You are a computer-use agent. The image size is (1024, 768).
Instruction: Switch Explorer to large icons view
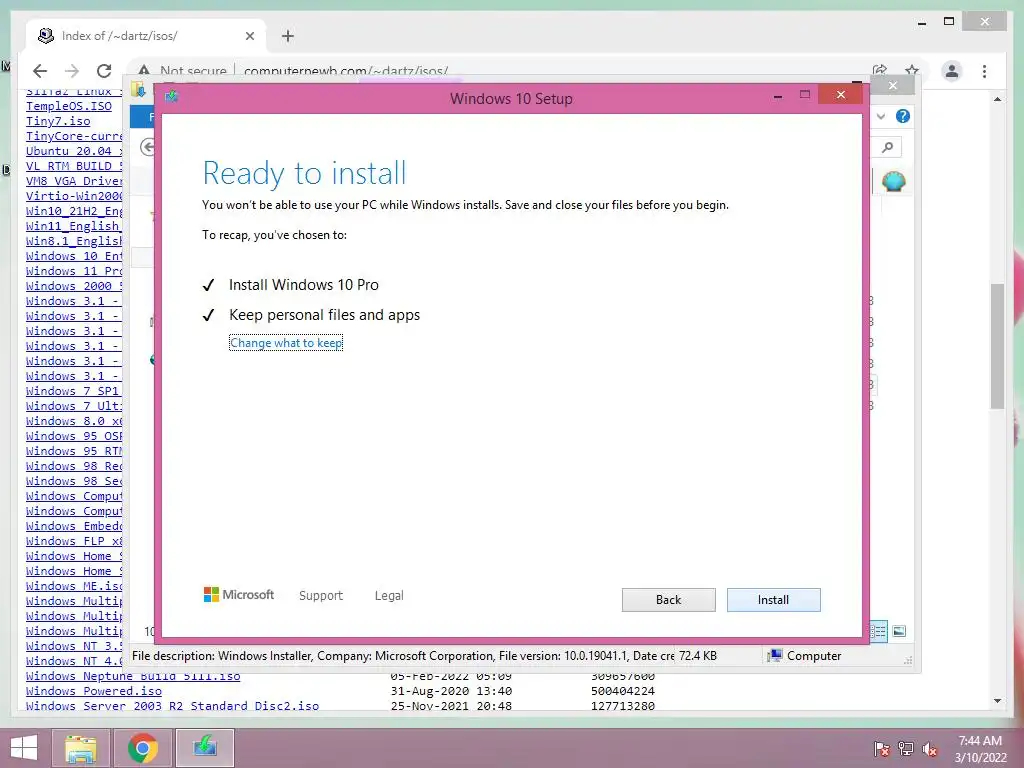click(899, 631)
